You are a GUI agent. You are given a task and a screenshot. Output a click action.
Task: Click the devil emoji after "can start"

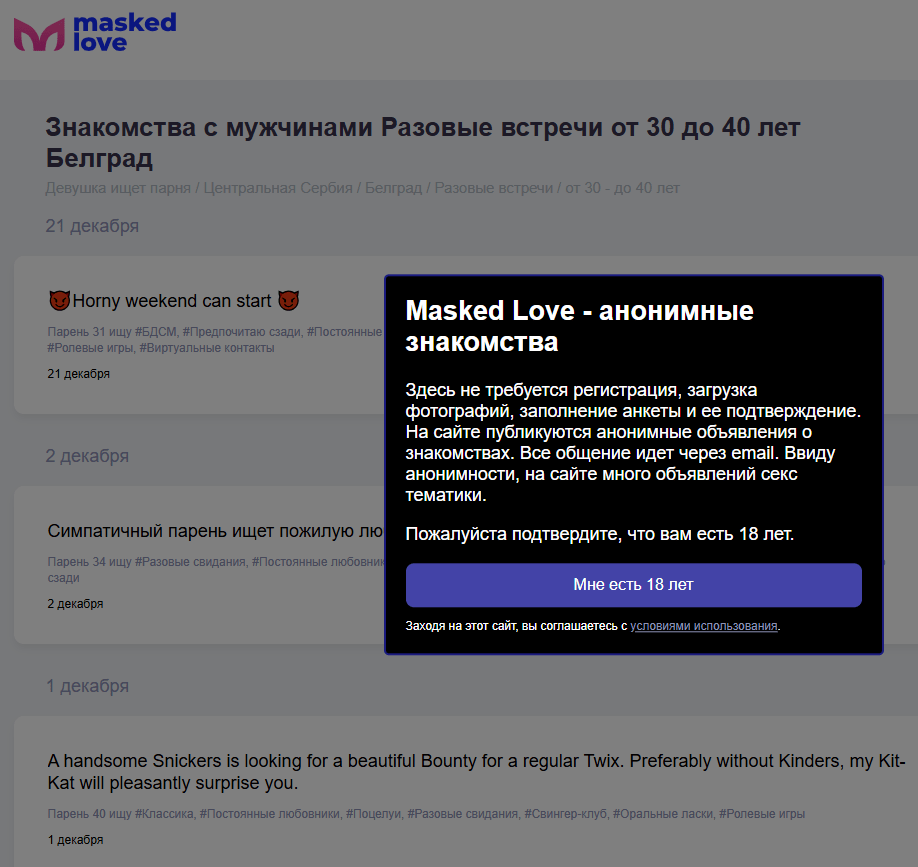289,301
